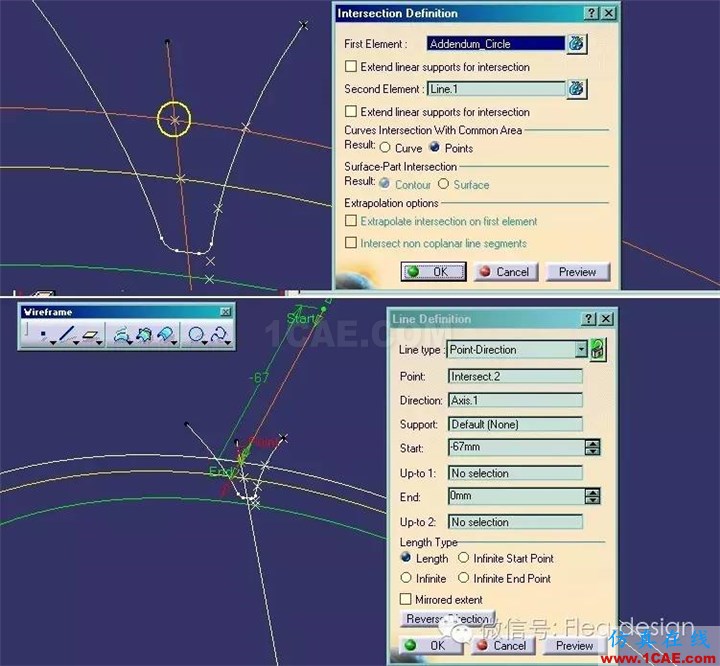Select the Projection tool in Wireframe toolbar

[120, 335]
